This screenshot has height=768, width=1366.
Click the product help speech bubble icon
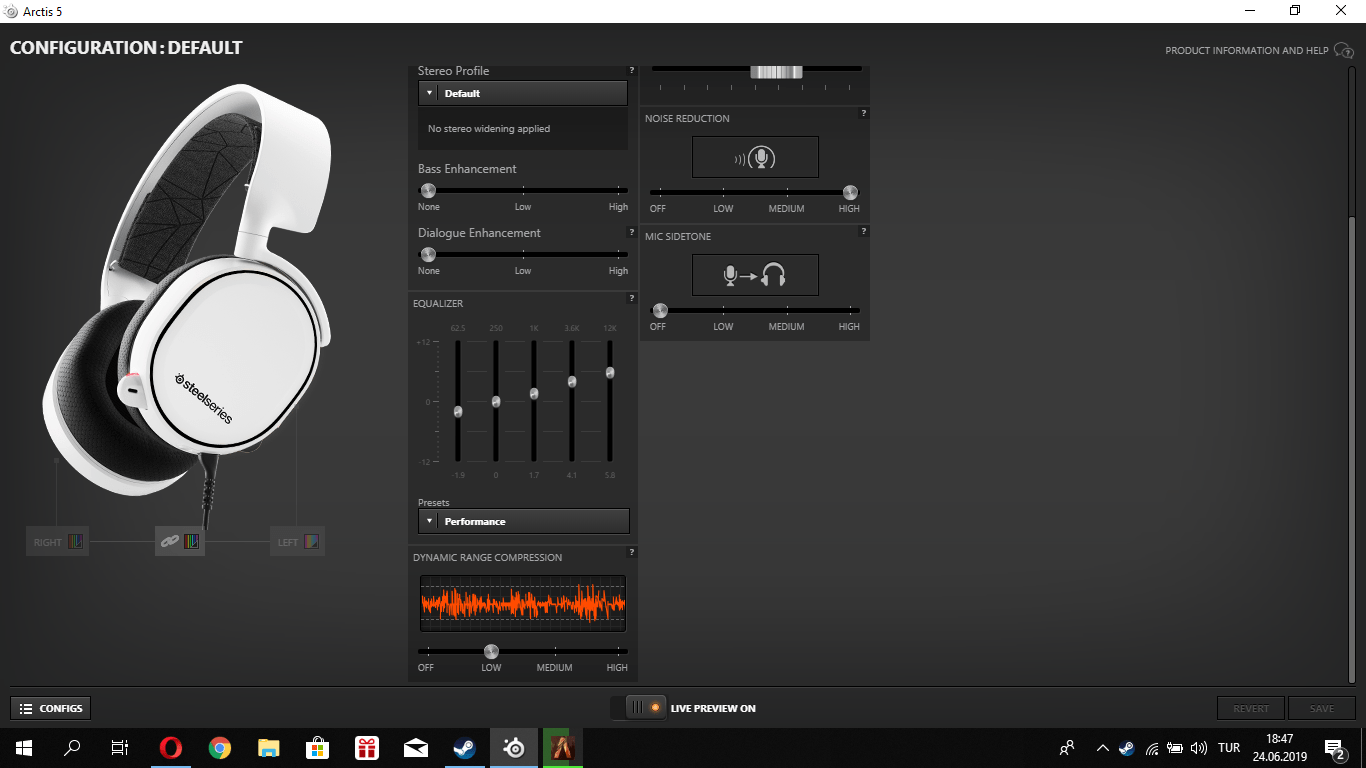click(x=1344, y=50)
